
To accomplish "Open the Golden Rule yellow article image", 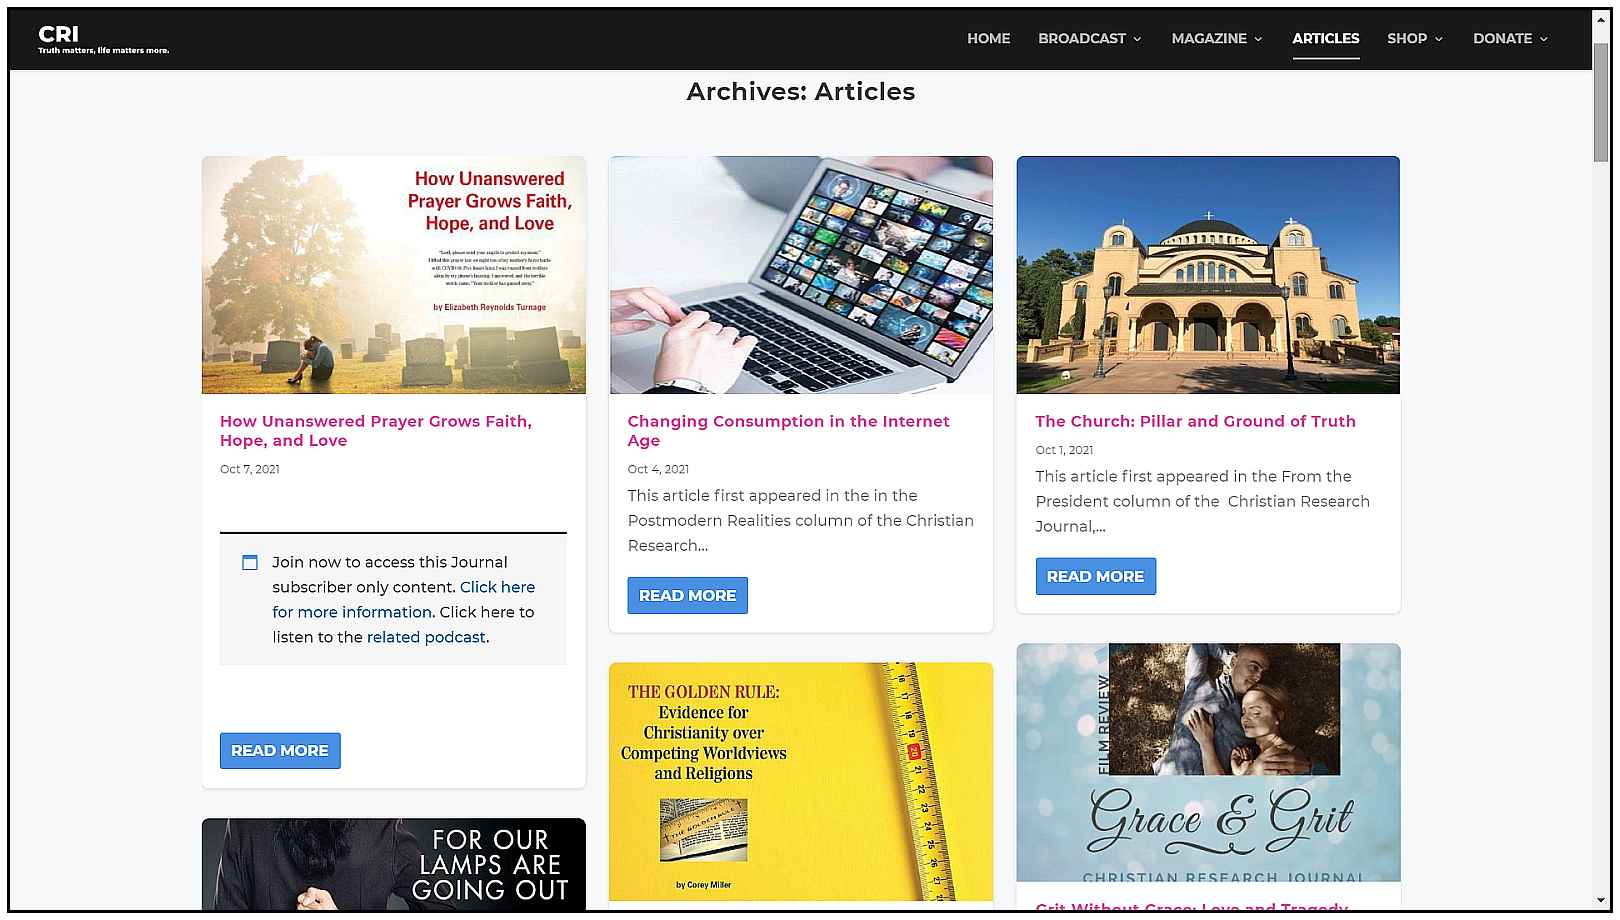I will click(x=801, y=782).
